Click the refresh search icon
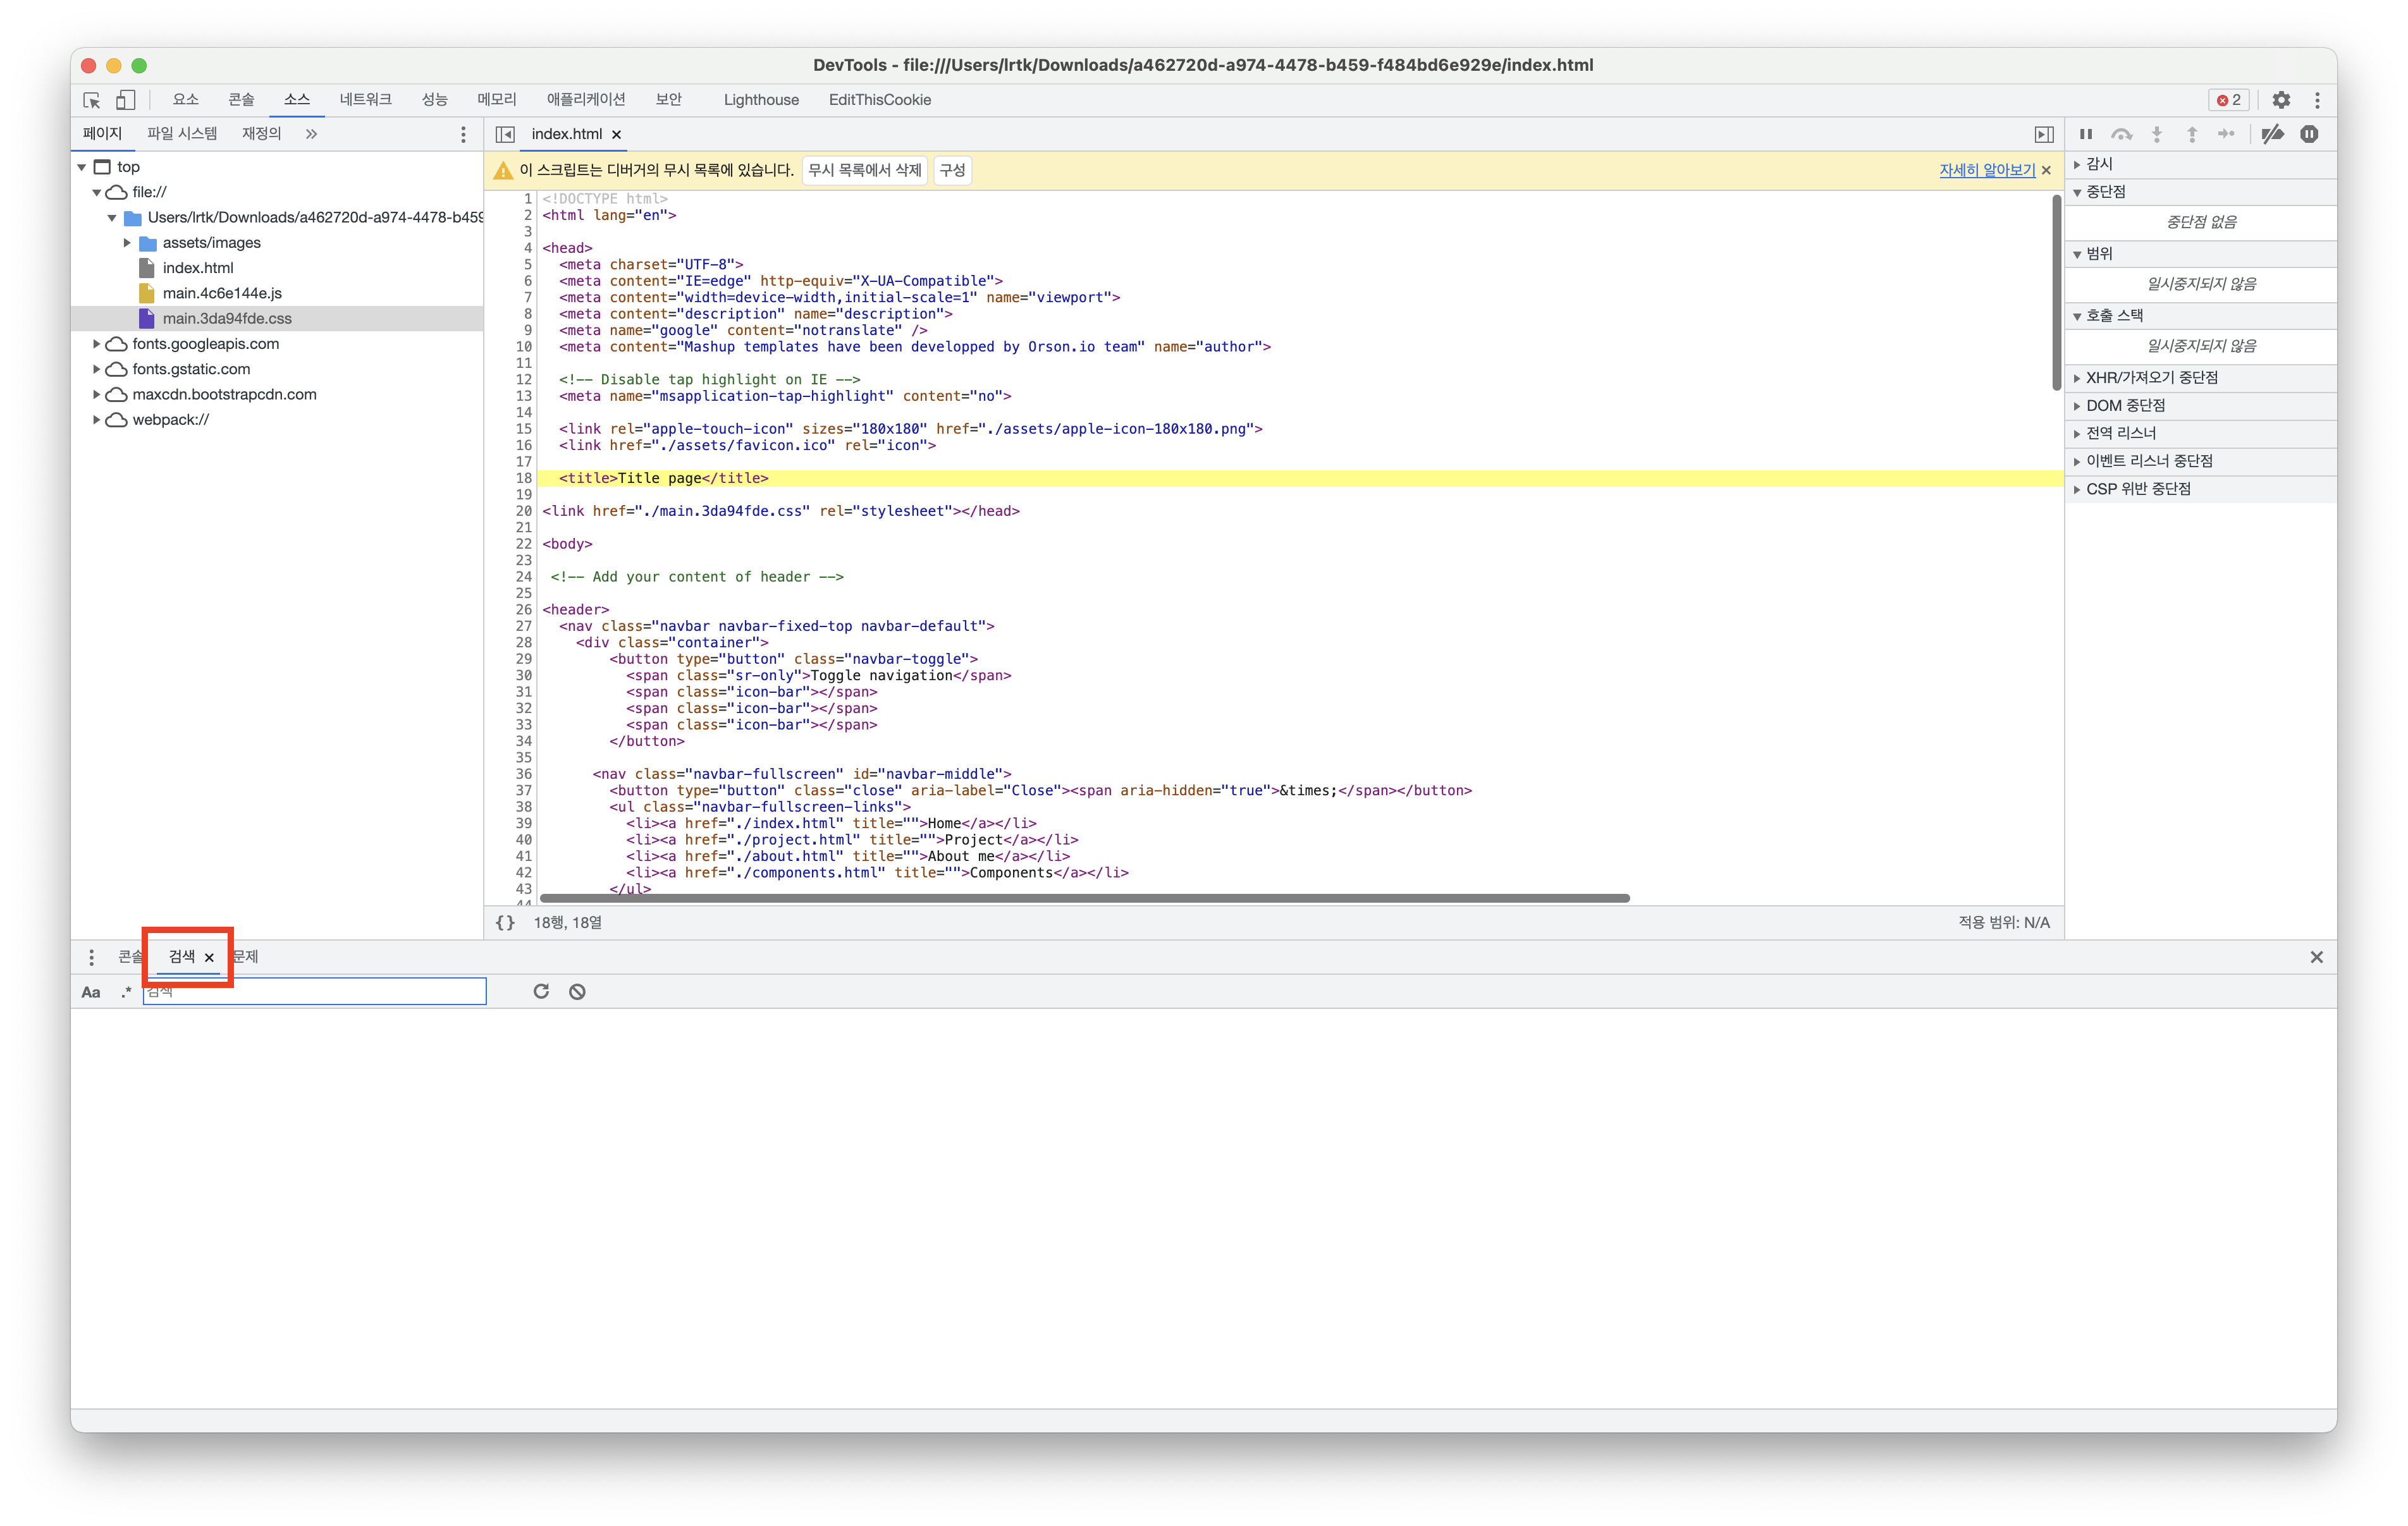The image size is (2408, 1526). point(541,991)
